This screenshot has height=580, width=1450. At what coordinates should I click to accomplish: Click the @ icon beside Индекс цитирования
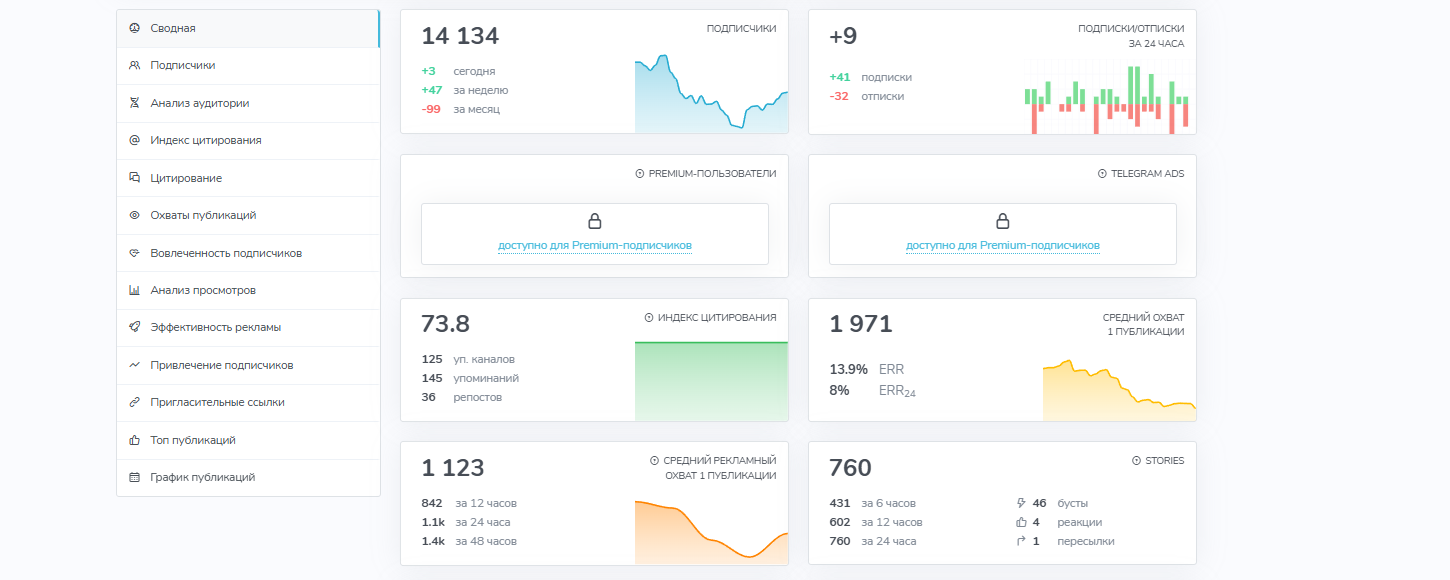click(x=134, y=140)
